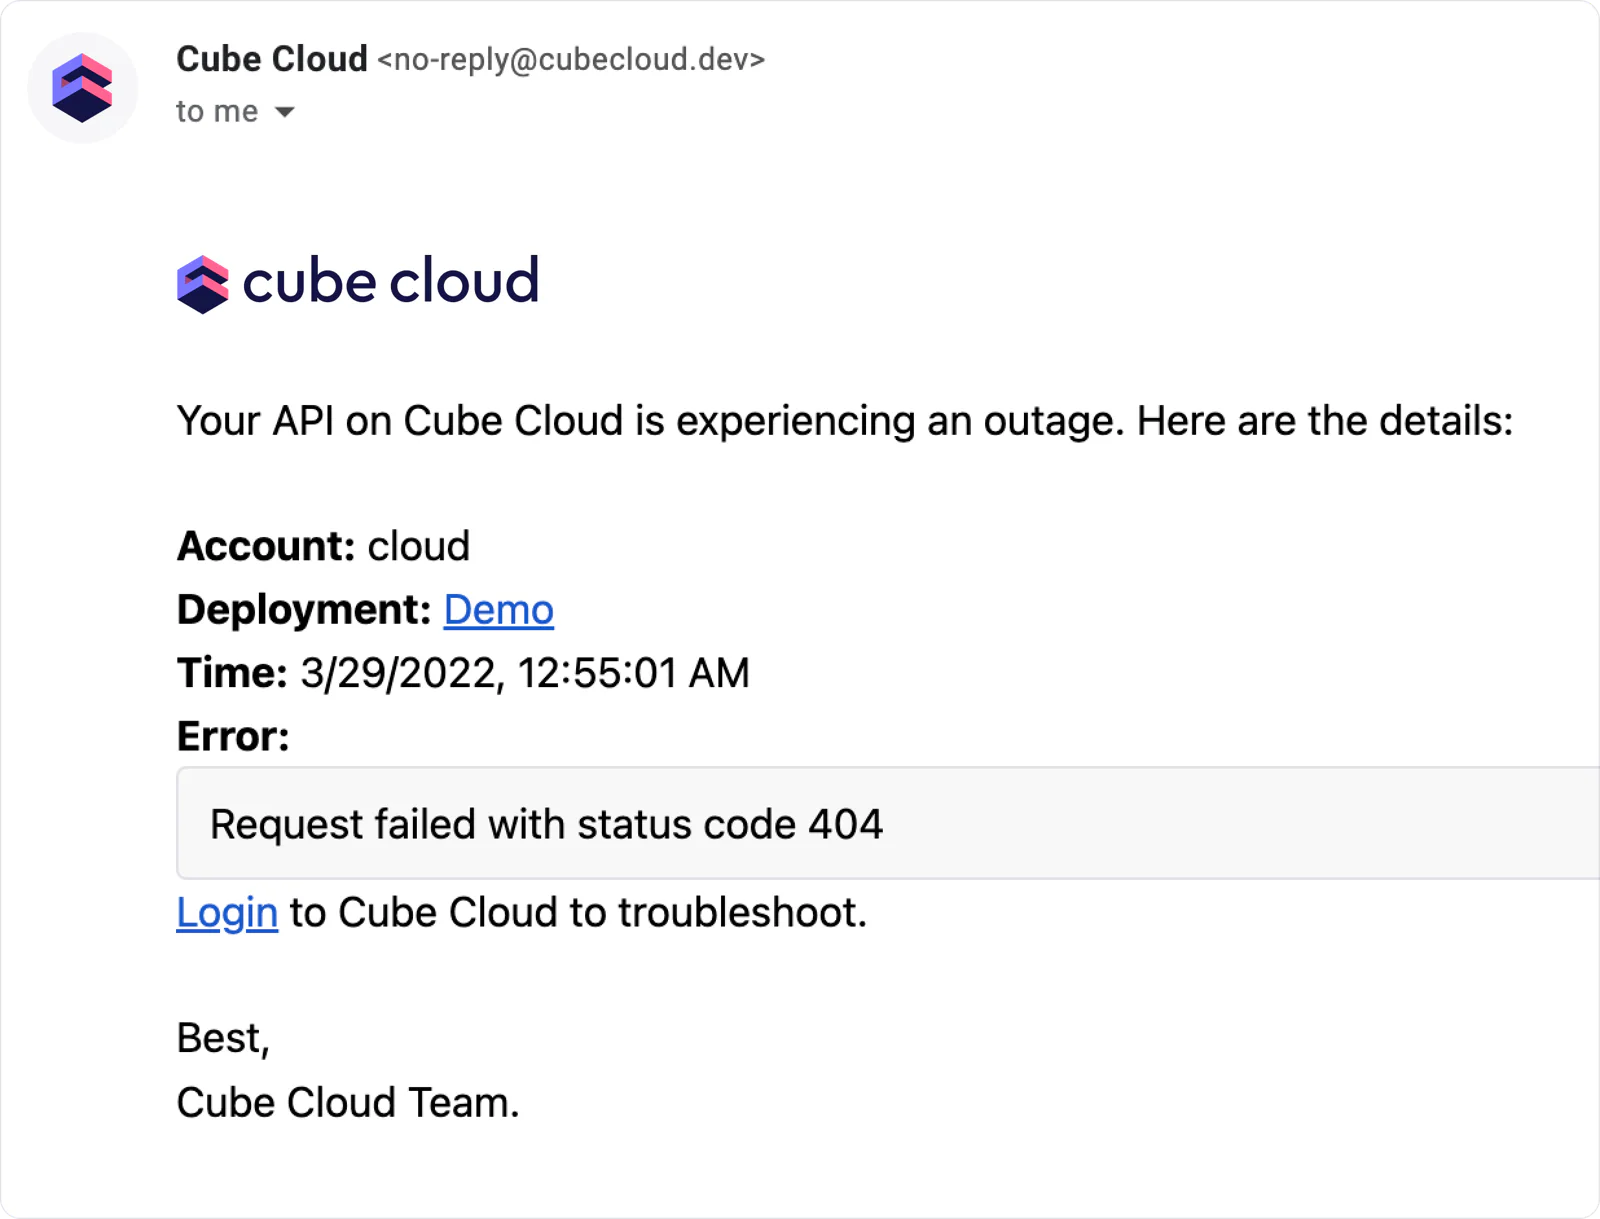
Task: Click the error box 'Request failed with status code 404'
Action: tap(888, 824)
